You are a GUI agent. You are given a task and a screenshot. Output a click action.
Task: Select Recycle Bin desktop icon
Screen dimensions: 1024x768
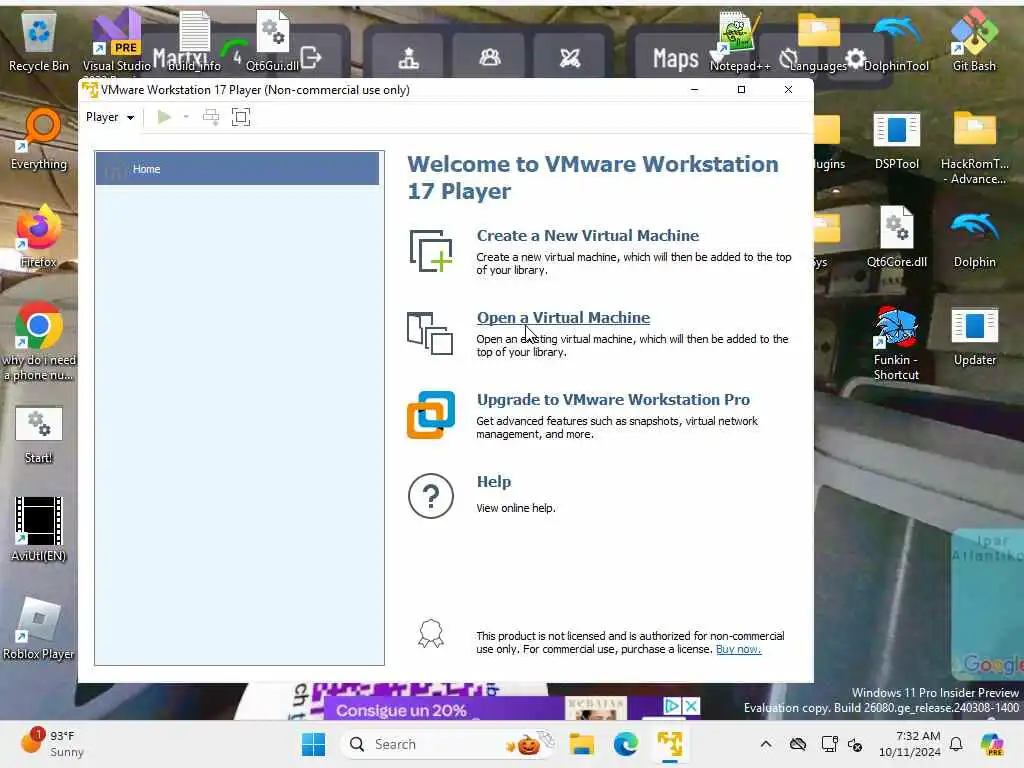point(39,41)
